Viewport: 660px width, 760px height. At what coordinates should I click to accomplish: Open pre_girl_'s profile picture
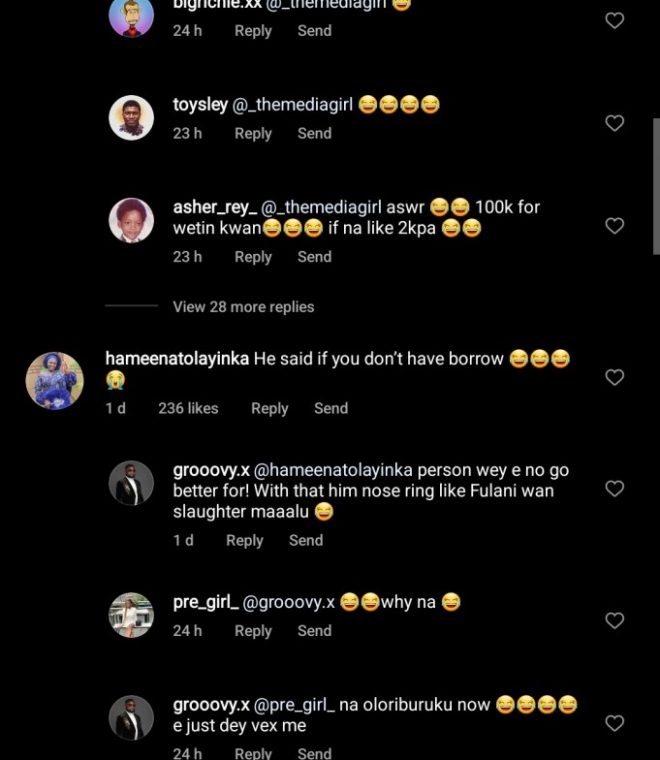tap(131, 615)
